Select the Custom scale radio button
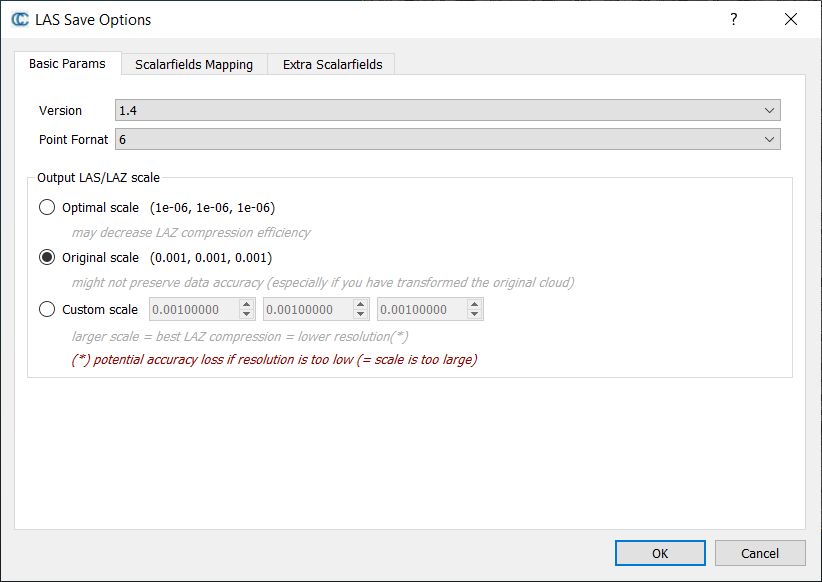 [x=47, y=309]
